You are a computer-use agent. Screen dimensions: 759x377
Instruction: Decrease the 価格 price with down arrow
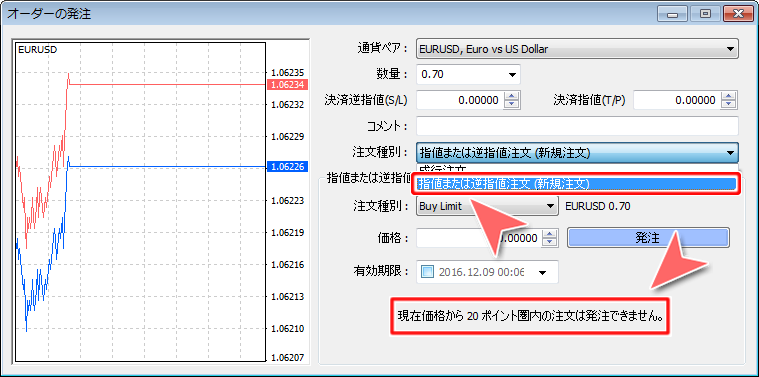click(x=549, y=242)
